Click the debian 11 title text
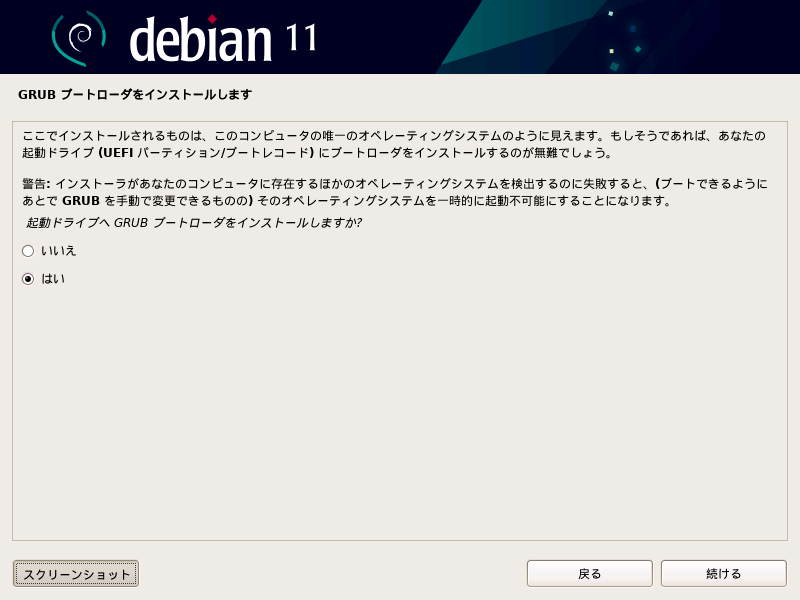Image resolution: width=800 pixels, height=600 pixels. coord(223,39)
